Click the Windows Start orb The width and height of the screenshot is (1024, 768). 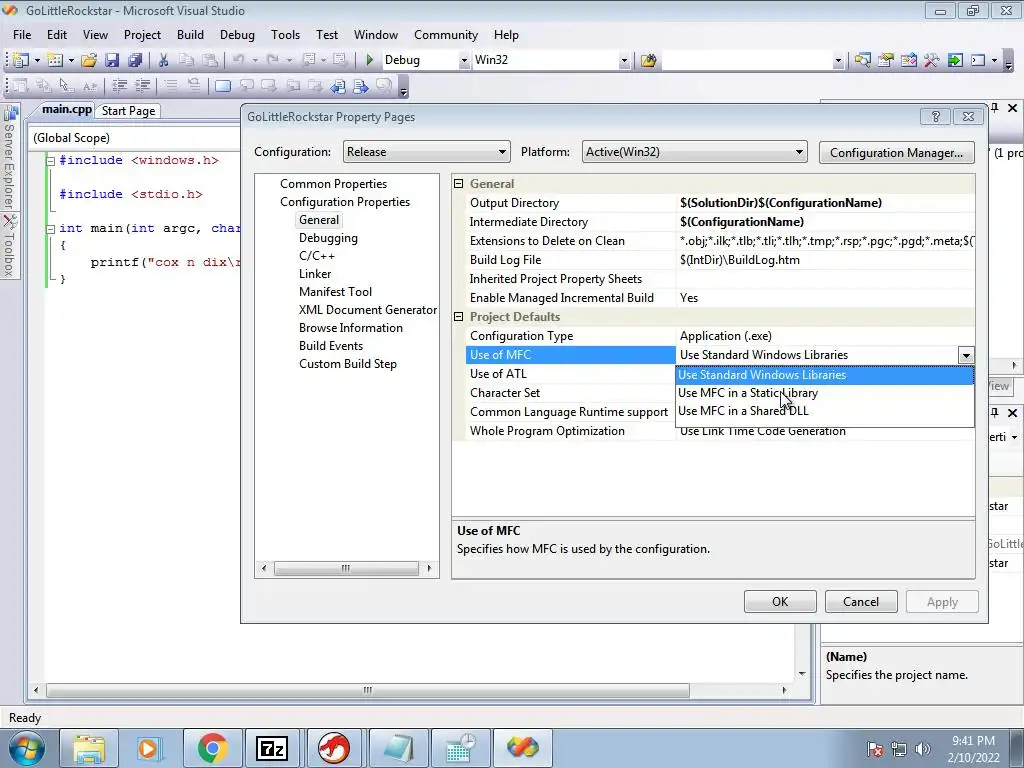pos(27,748)
